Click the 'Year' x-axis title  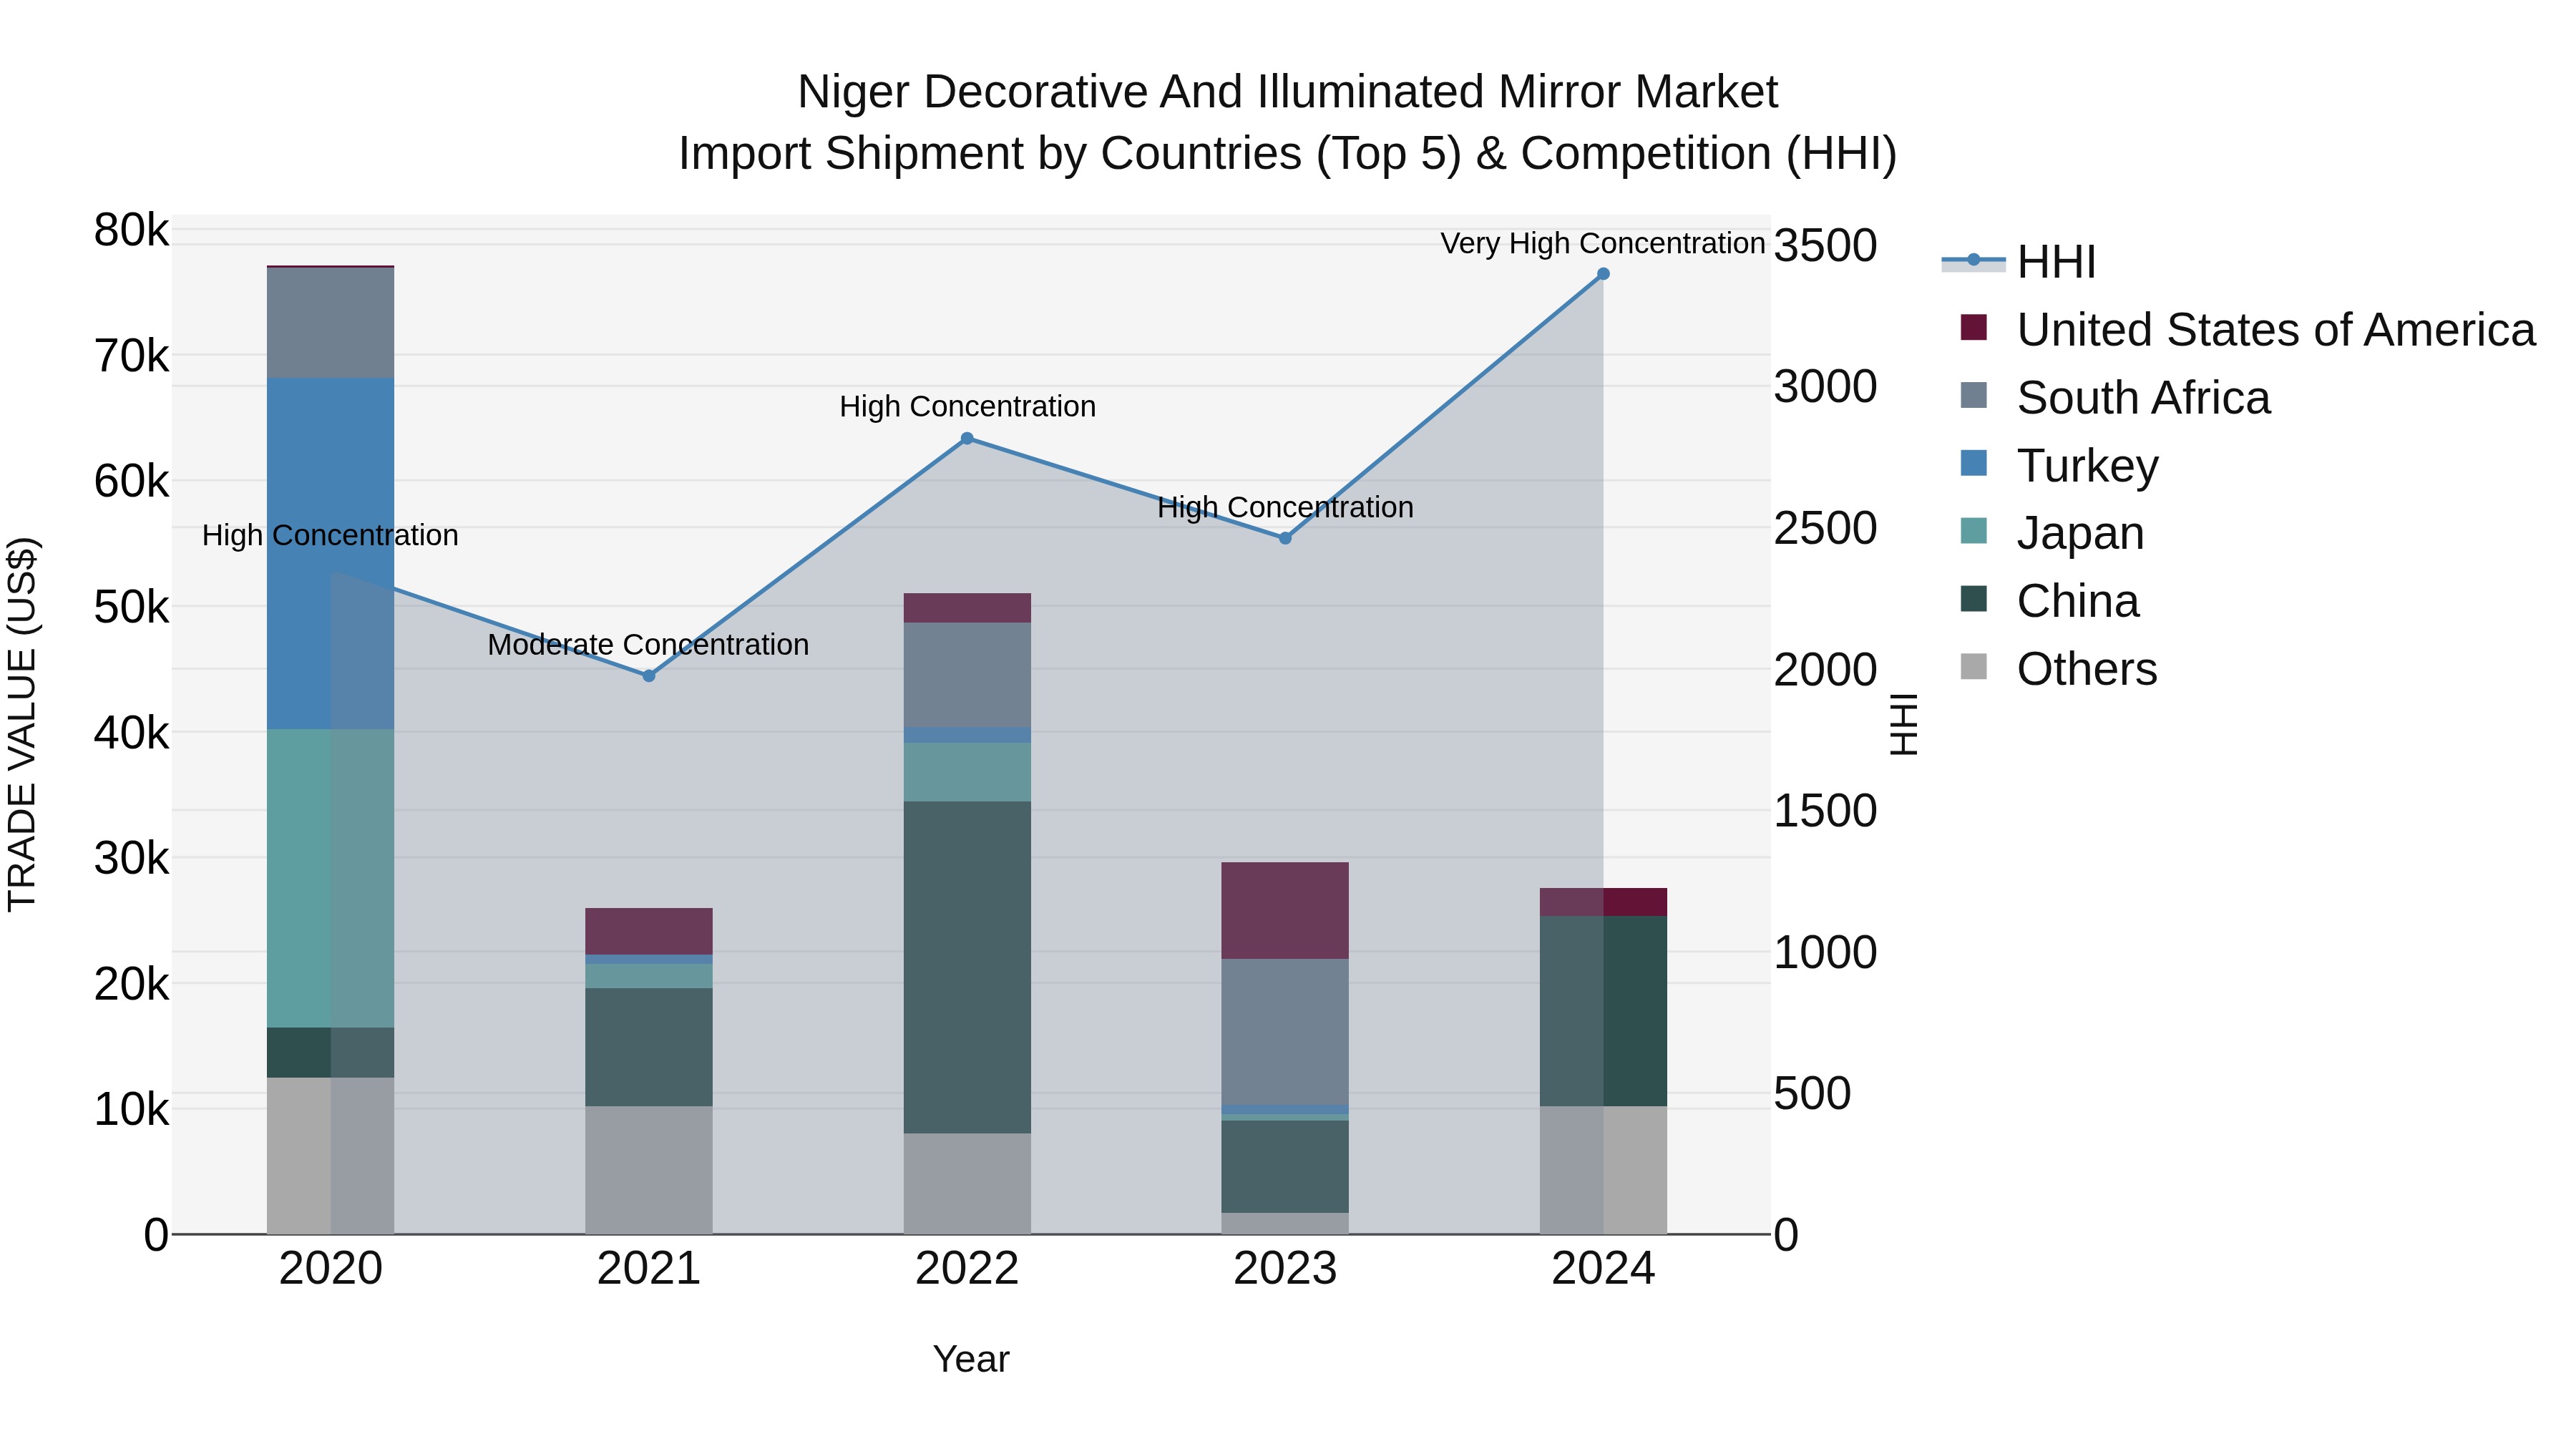tap(971, 1360)
